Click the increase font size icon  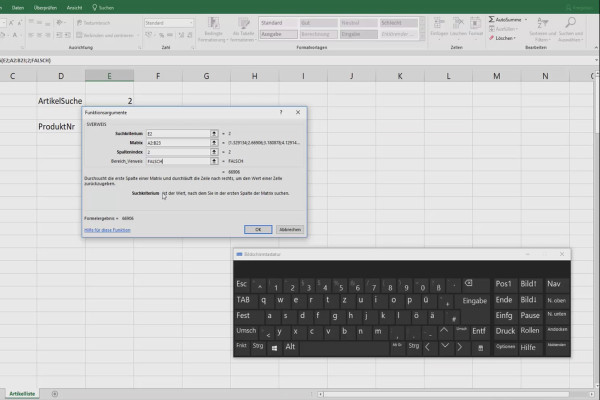(11, 23)
